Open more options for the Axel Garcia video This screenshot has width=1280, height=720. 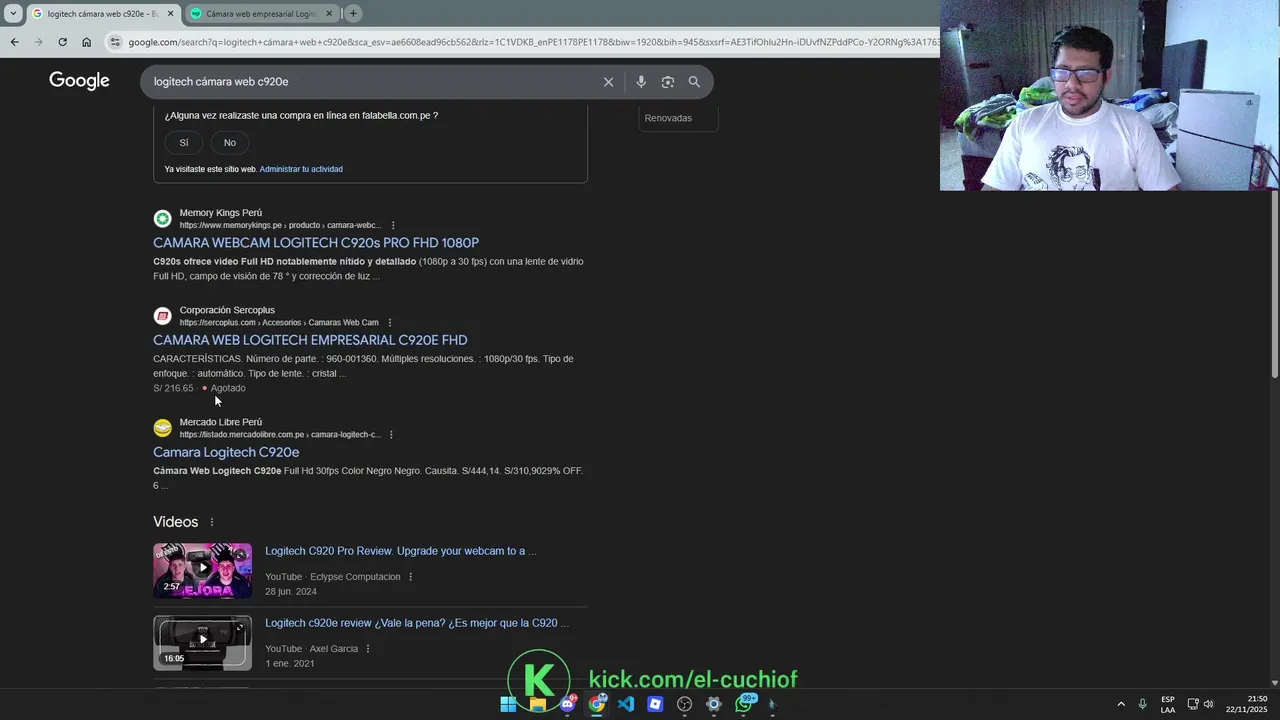[368, 649]
